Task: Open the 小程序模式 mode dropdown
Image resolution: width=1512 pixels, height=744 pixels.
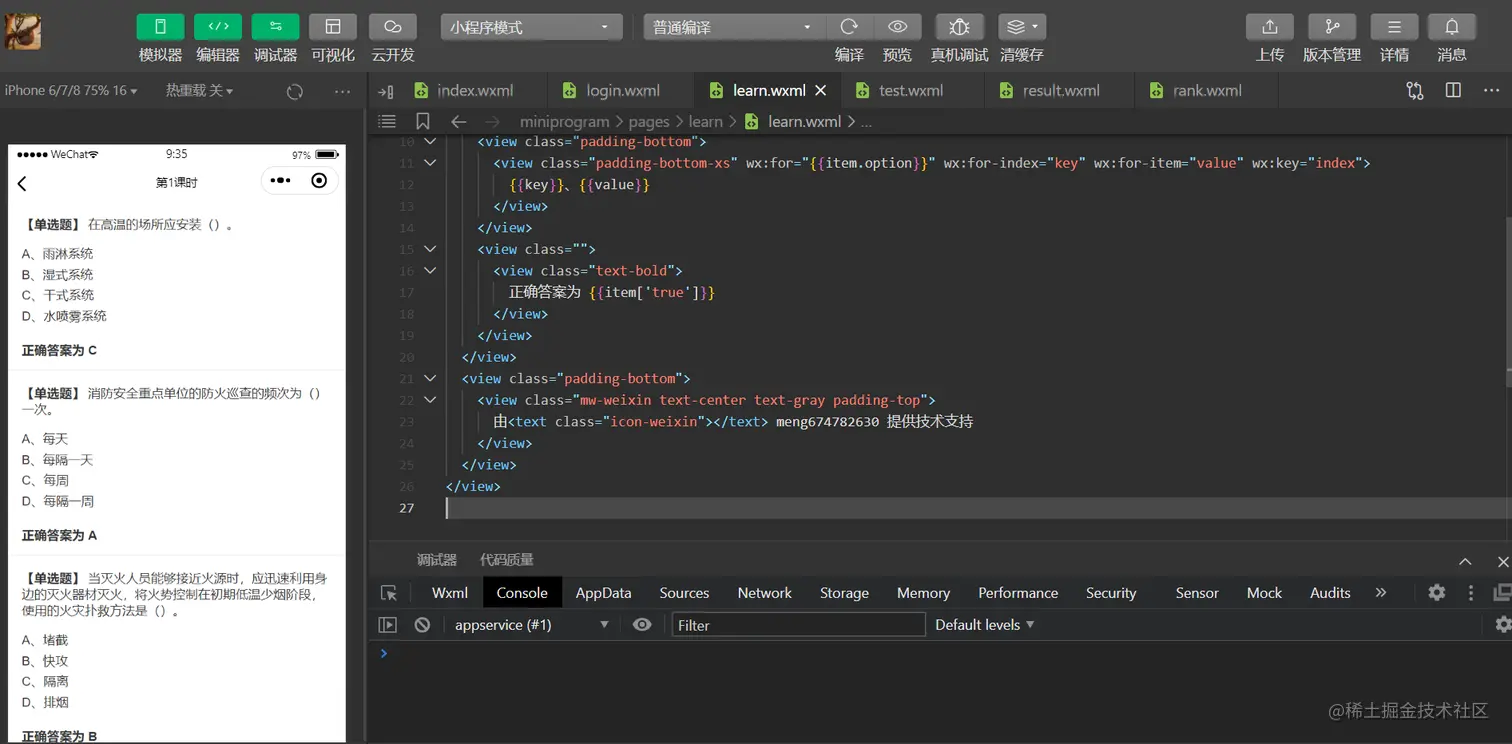Action: [x=531, y=27]
